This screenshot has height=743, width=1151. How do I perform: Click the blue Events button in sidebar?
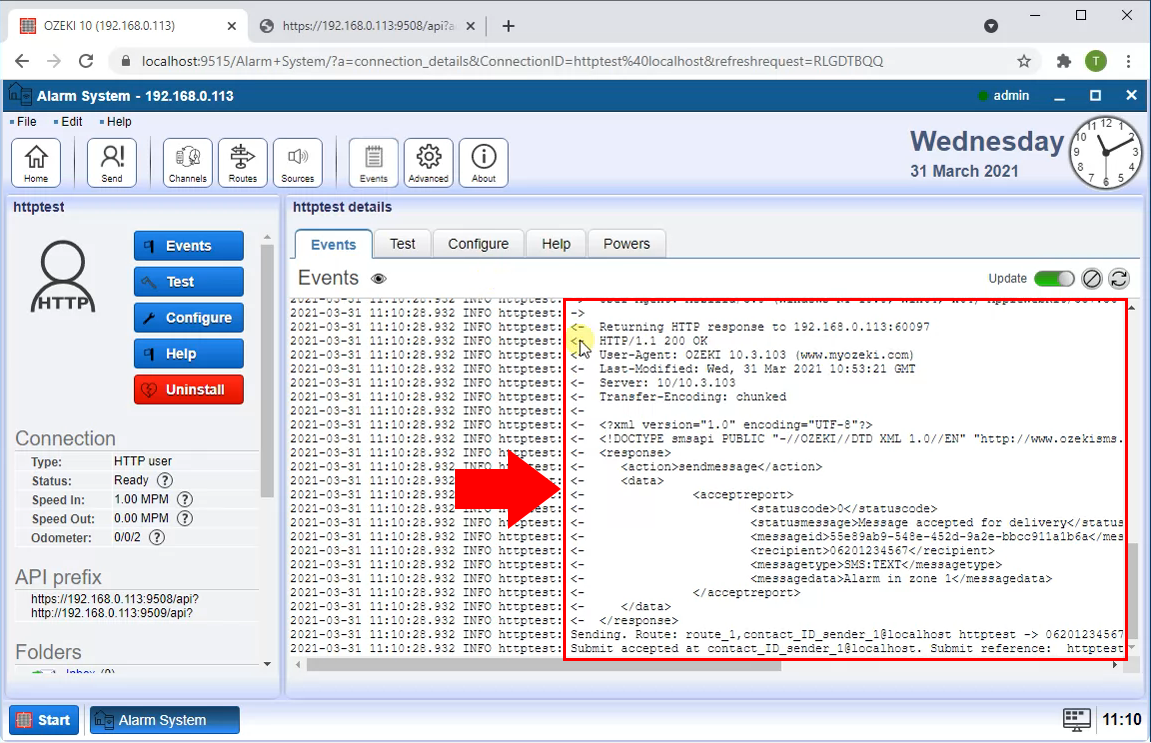point(189,246)
